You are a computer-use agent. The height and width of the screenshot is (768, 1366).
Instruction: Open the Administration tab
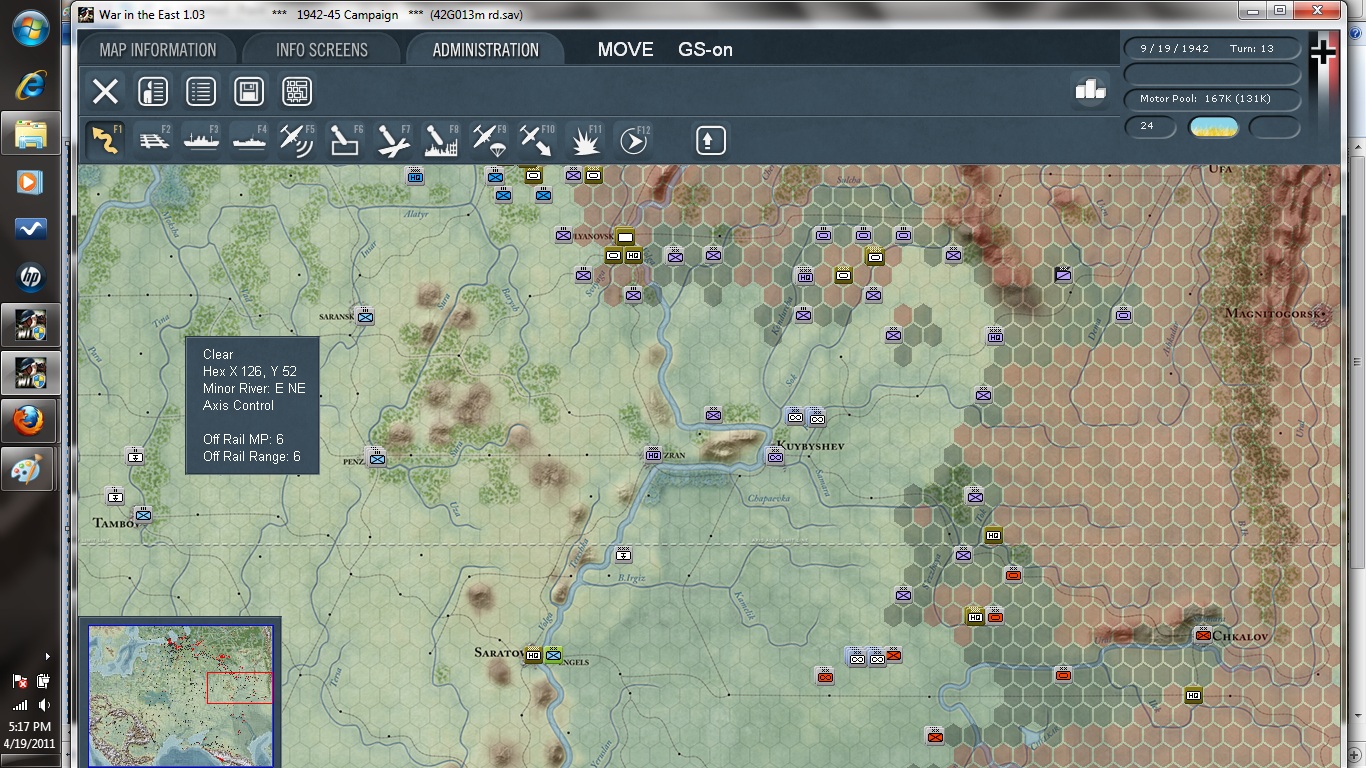(x=486, y=50)
